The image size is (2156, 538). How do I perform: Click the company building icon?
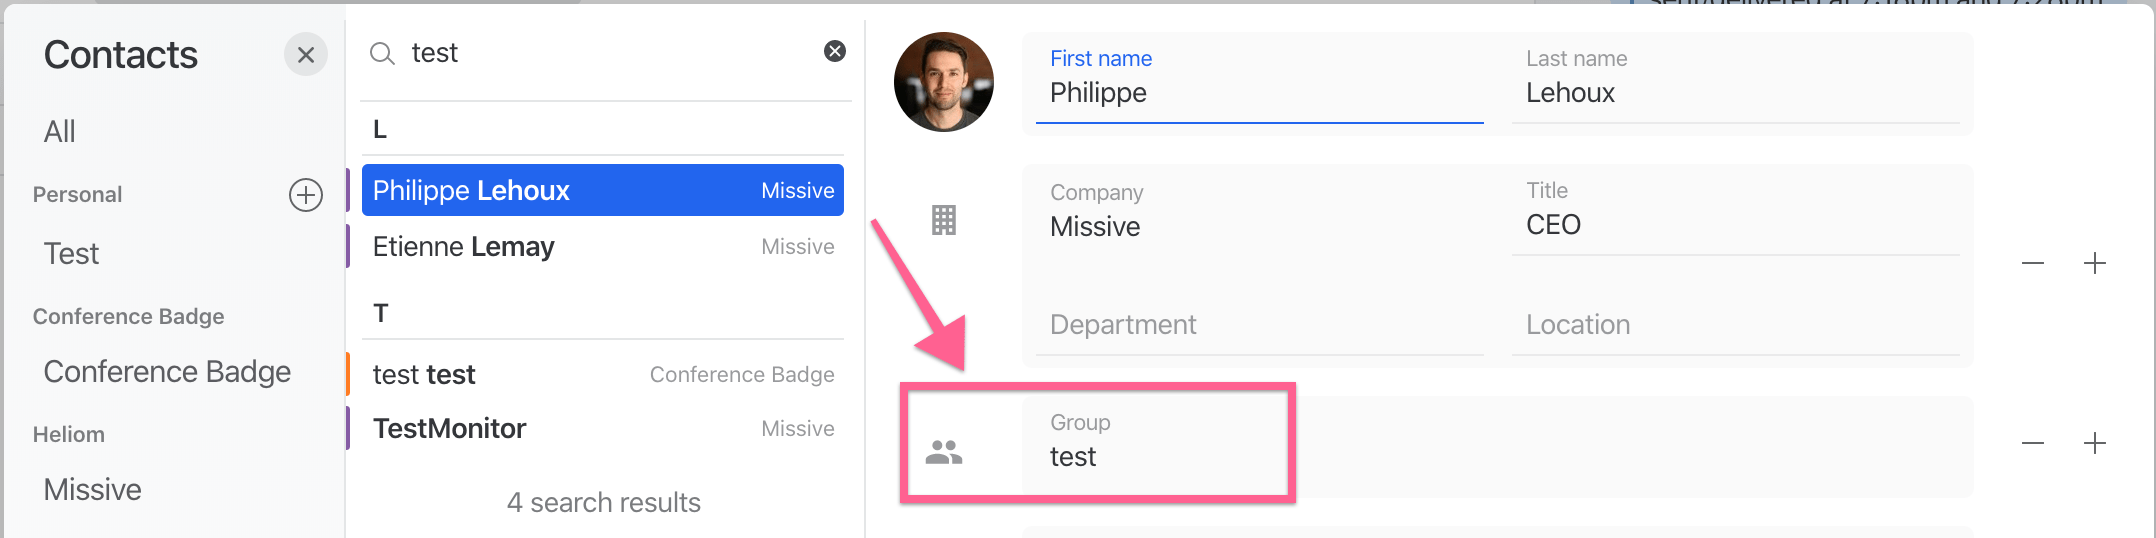pos(944,220)
